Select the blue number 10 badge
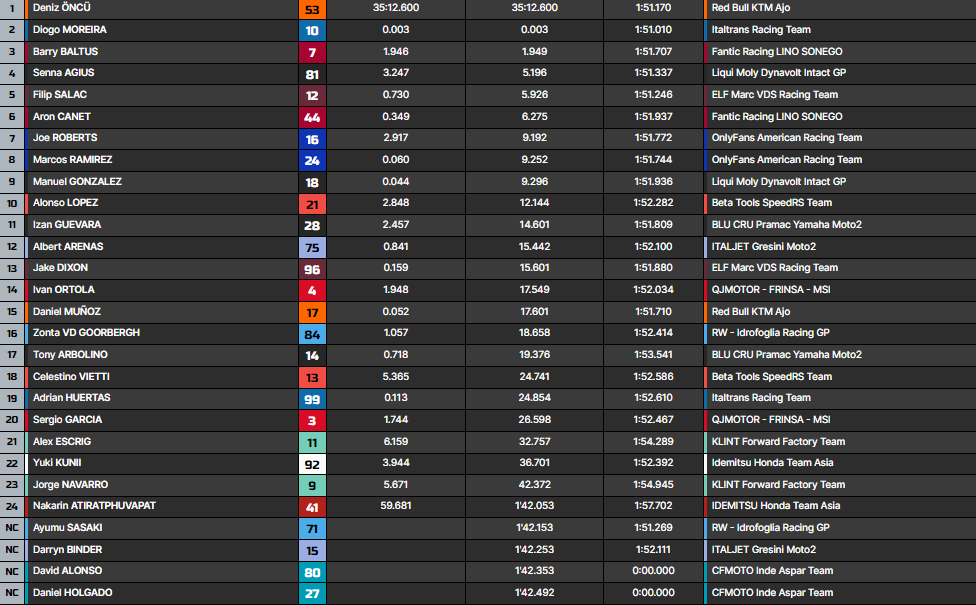 312,30
